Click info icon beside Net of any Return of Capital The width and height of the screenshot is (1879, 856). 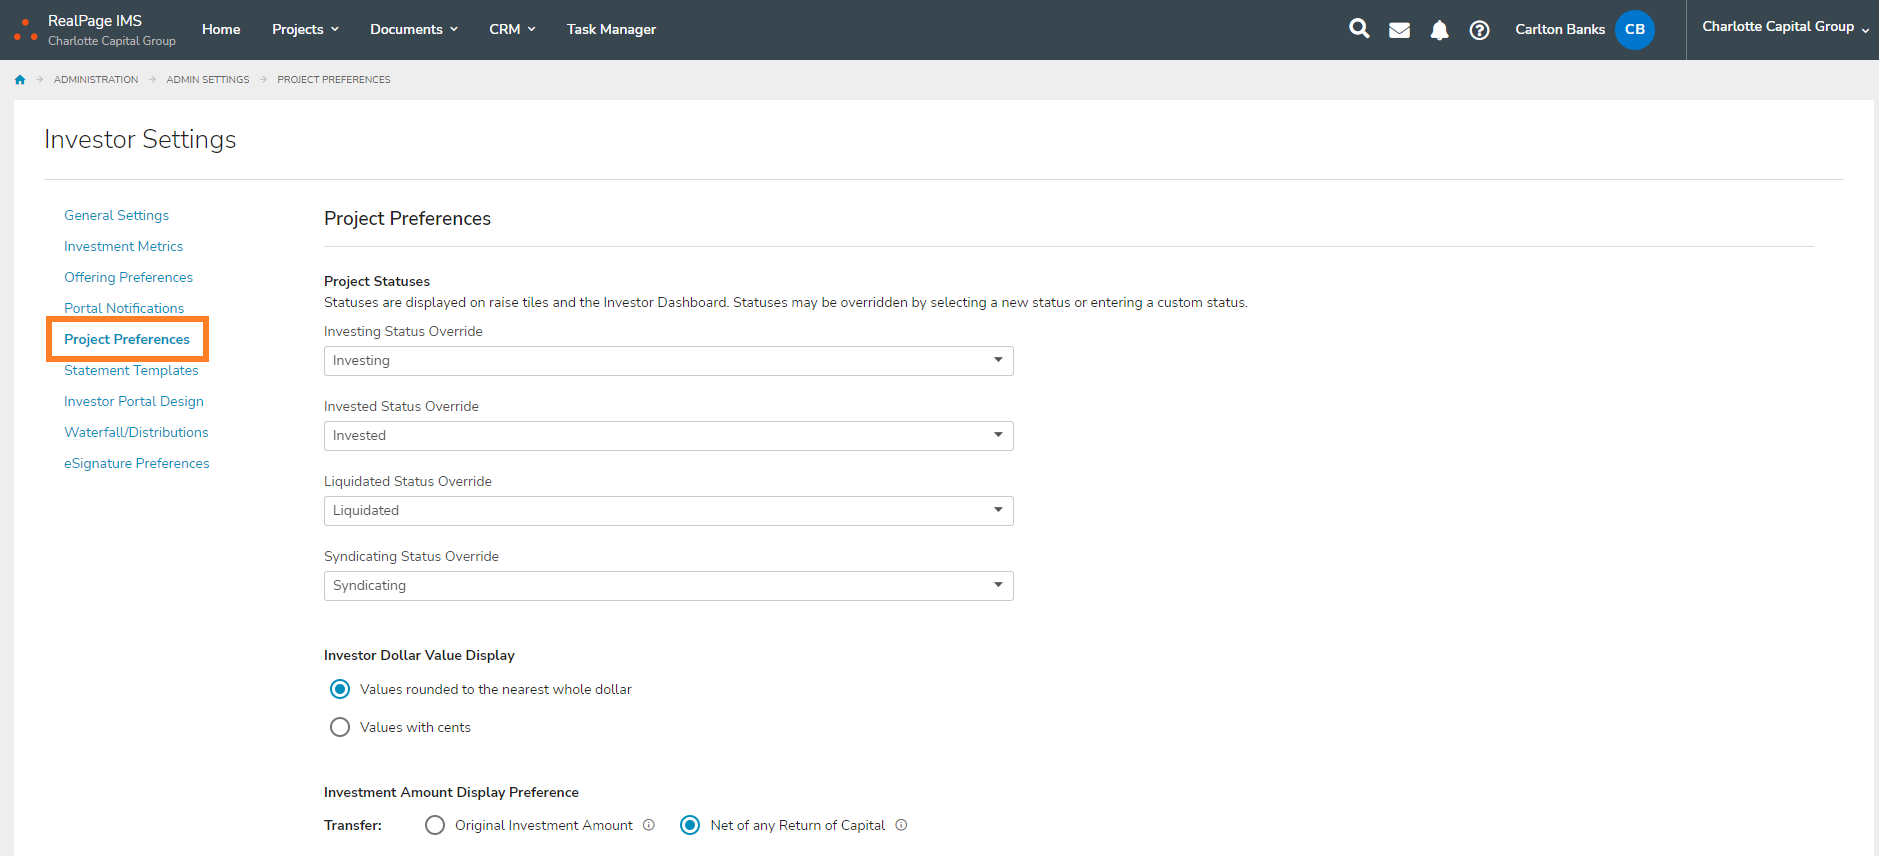coord(901,825)
